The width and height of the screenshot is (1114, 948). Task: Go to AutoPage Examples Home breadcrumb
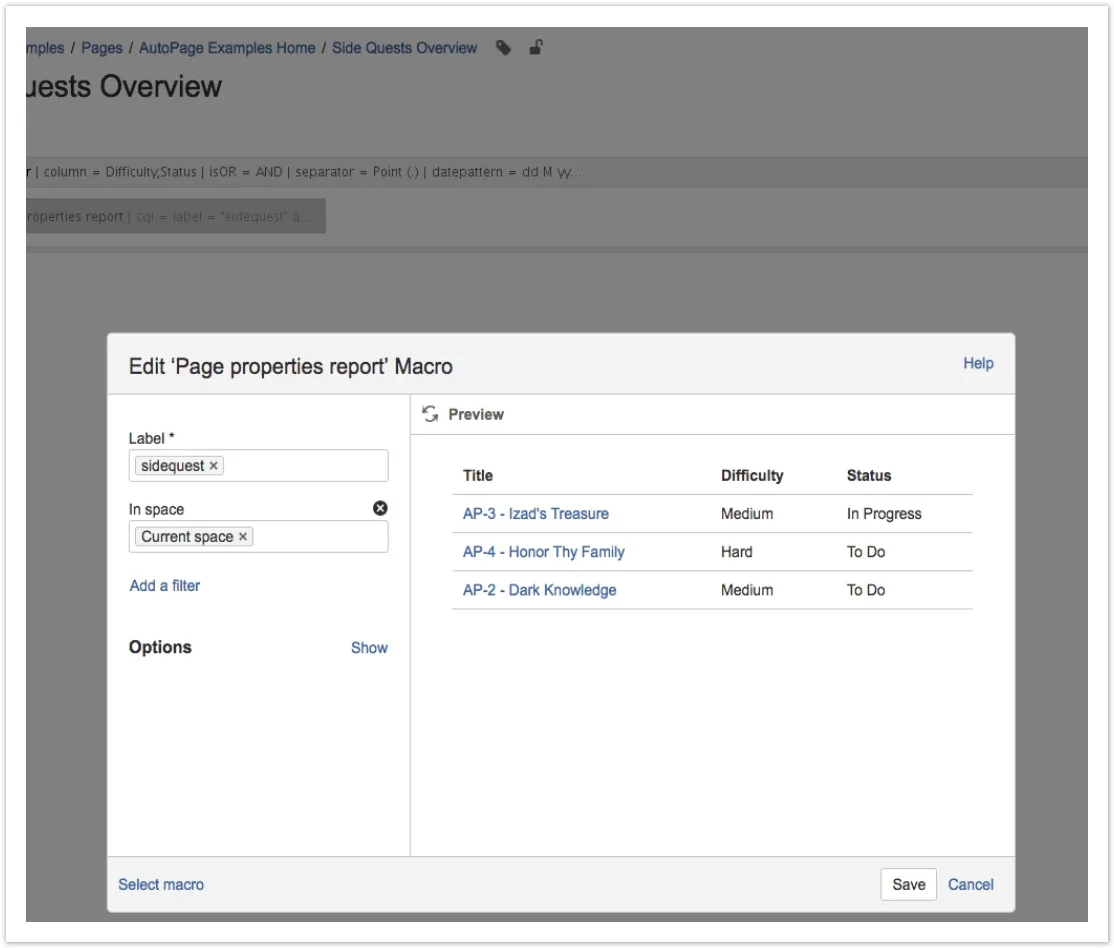pyautogui.click(x=227, y=48)
